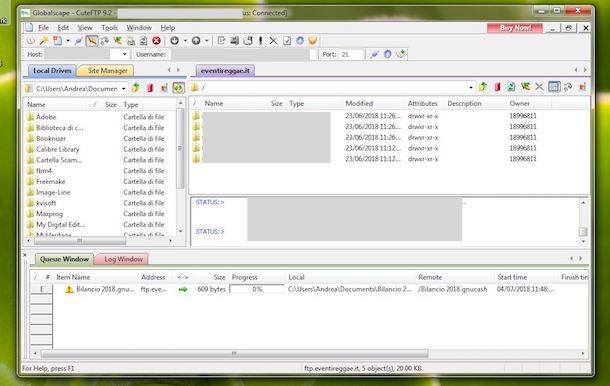The width and height of the screenshot is (610, 386).
Task: Click the Quick Connect plug icon
Action: pyautogui.click(x=79, y=40)
